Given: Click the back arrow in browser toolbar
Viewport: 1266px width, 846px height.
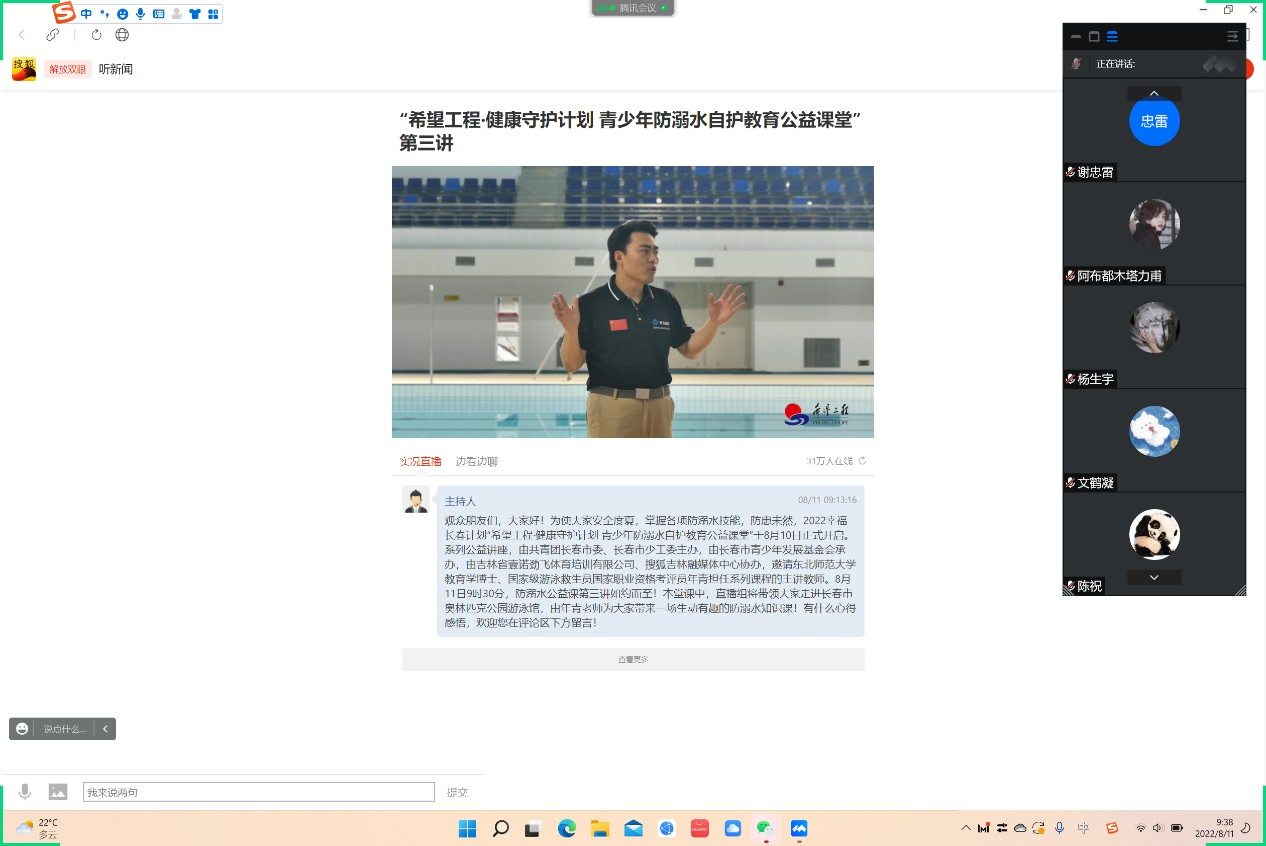Looking at the screenshot, I should coord(22,35).
